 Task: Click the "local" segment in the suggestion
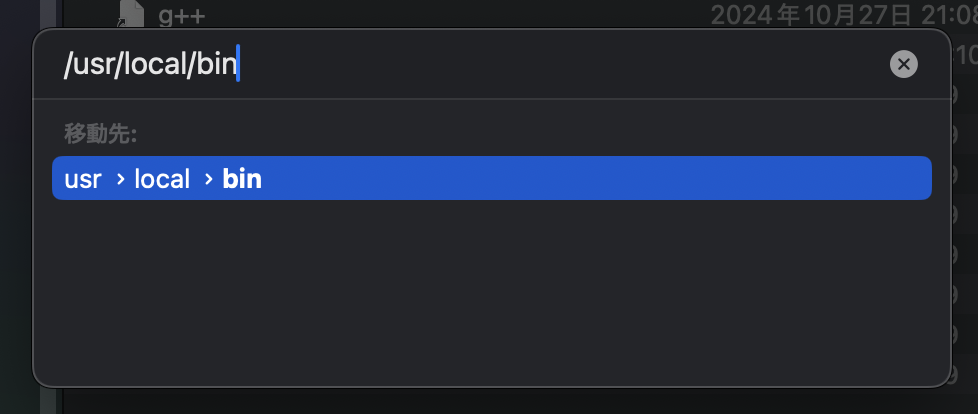(162, 179)
